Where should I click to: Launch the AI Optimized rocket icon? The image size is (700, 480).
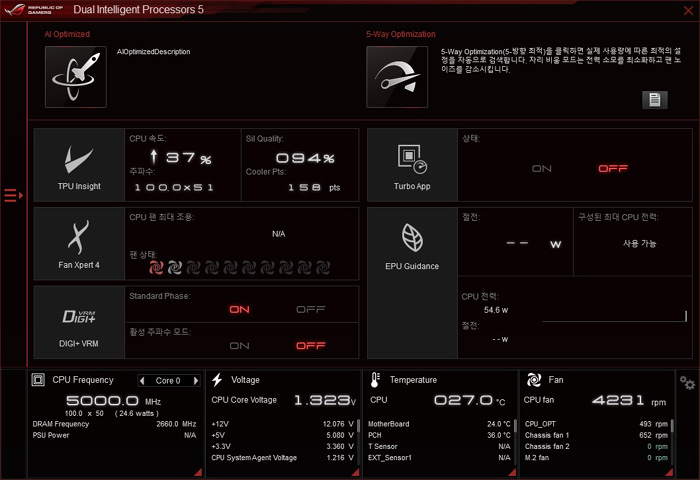click(x=76, y=77)
